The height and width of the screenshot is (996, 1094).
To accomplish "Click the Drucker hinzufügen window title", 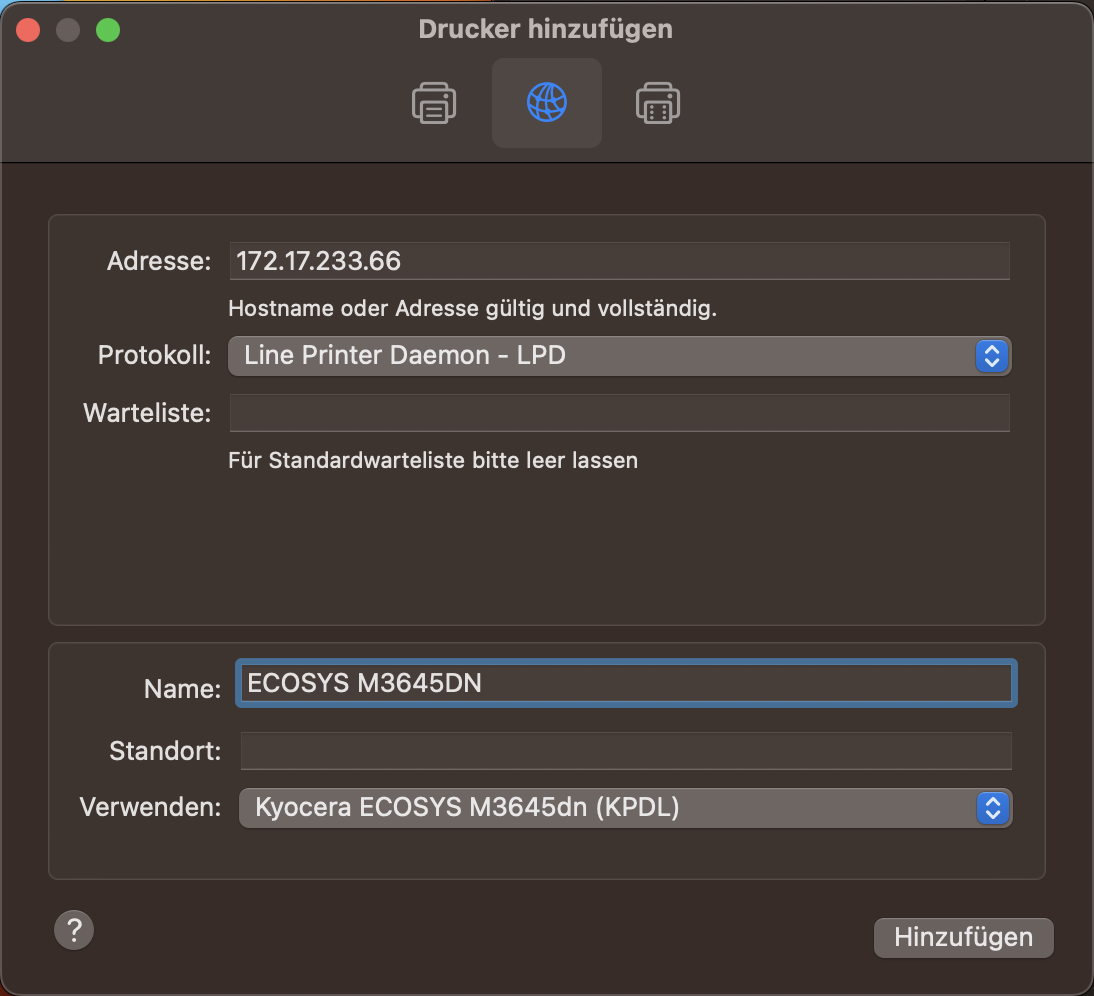I will click(546, 30).
